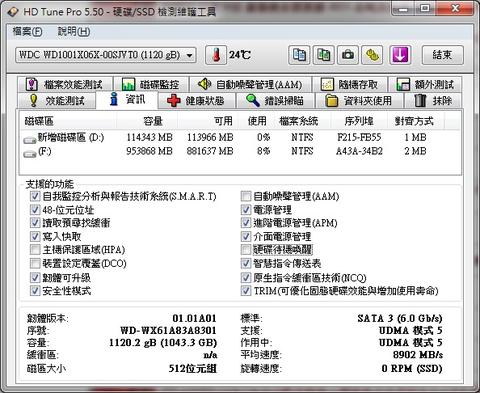Switch to the 磁碟監控 tab
Viewport: 480px width, 393px height.
151,85
